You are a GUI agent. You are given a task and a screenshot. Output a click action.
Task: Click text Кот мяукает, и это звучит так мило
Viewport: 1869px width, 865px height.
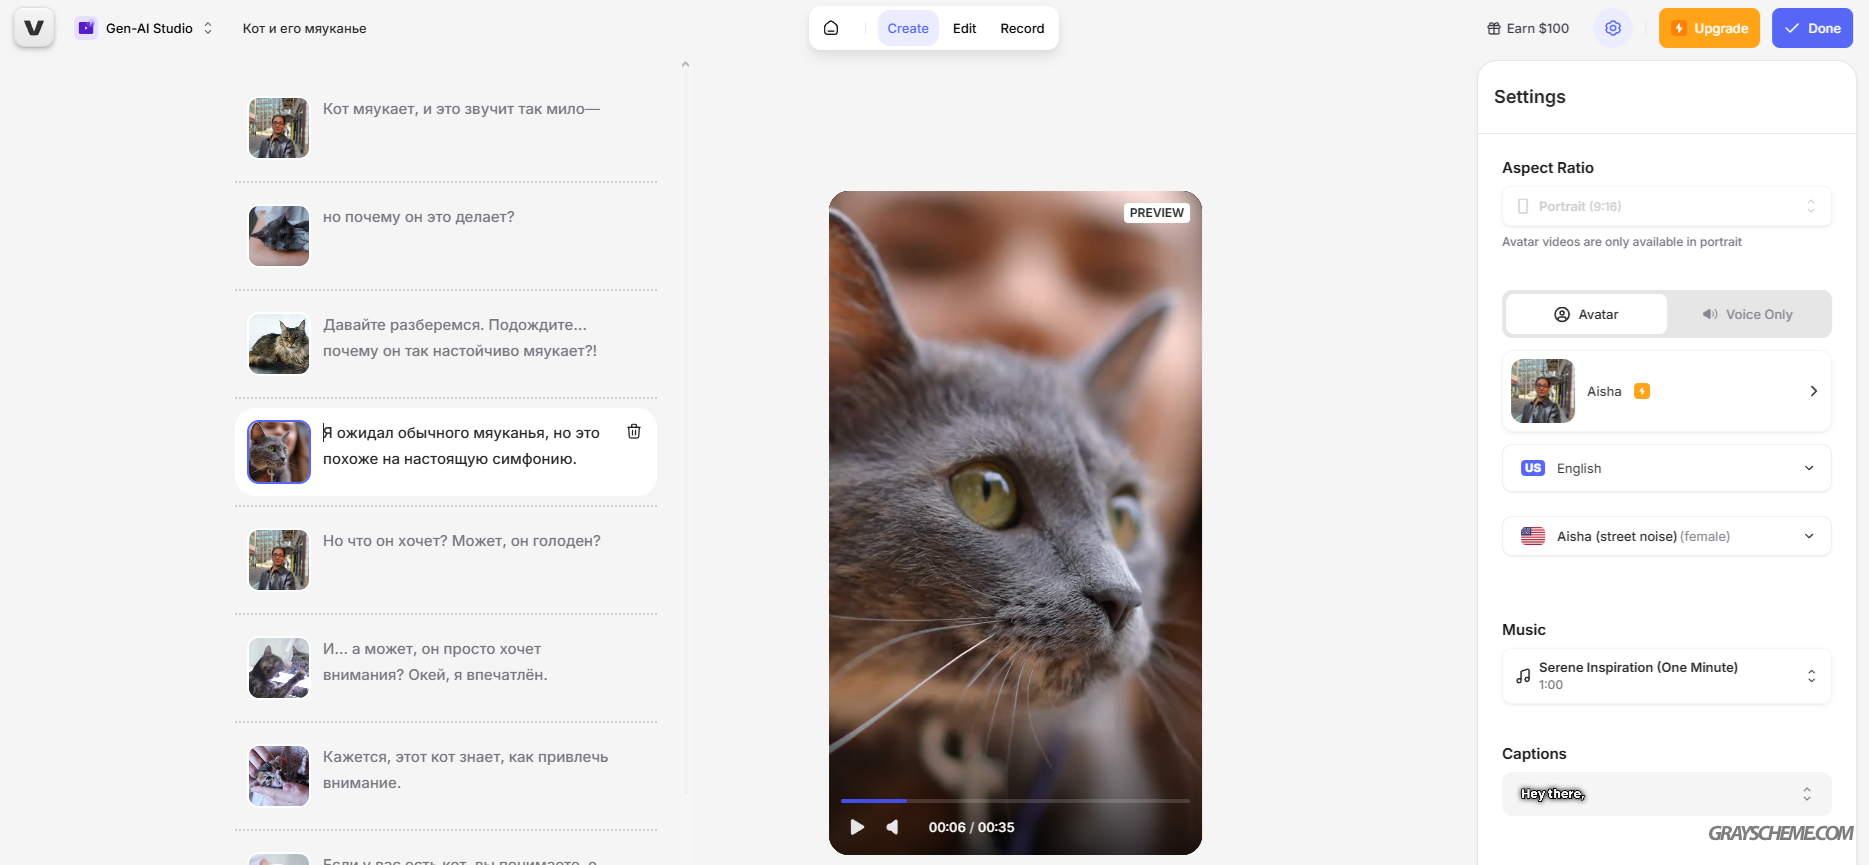tap(461, 109)
